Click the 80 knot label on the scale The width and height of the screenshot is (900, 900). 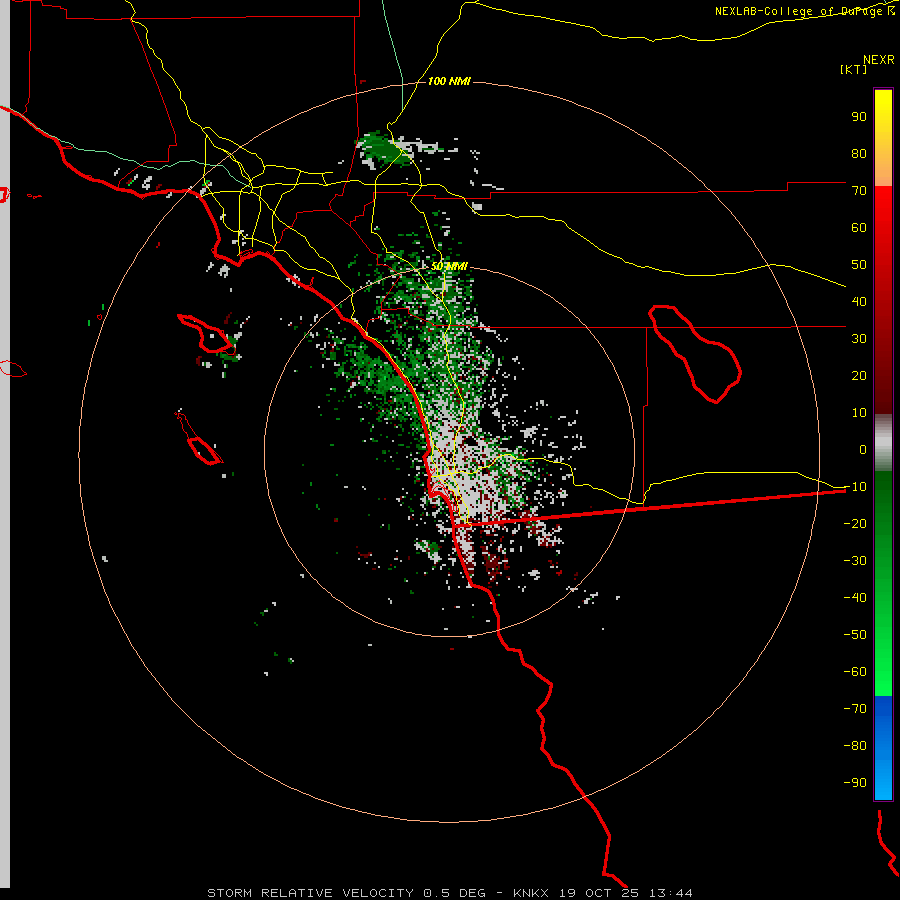pos(859,153)
